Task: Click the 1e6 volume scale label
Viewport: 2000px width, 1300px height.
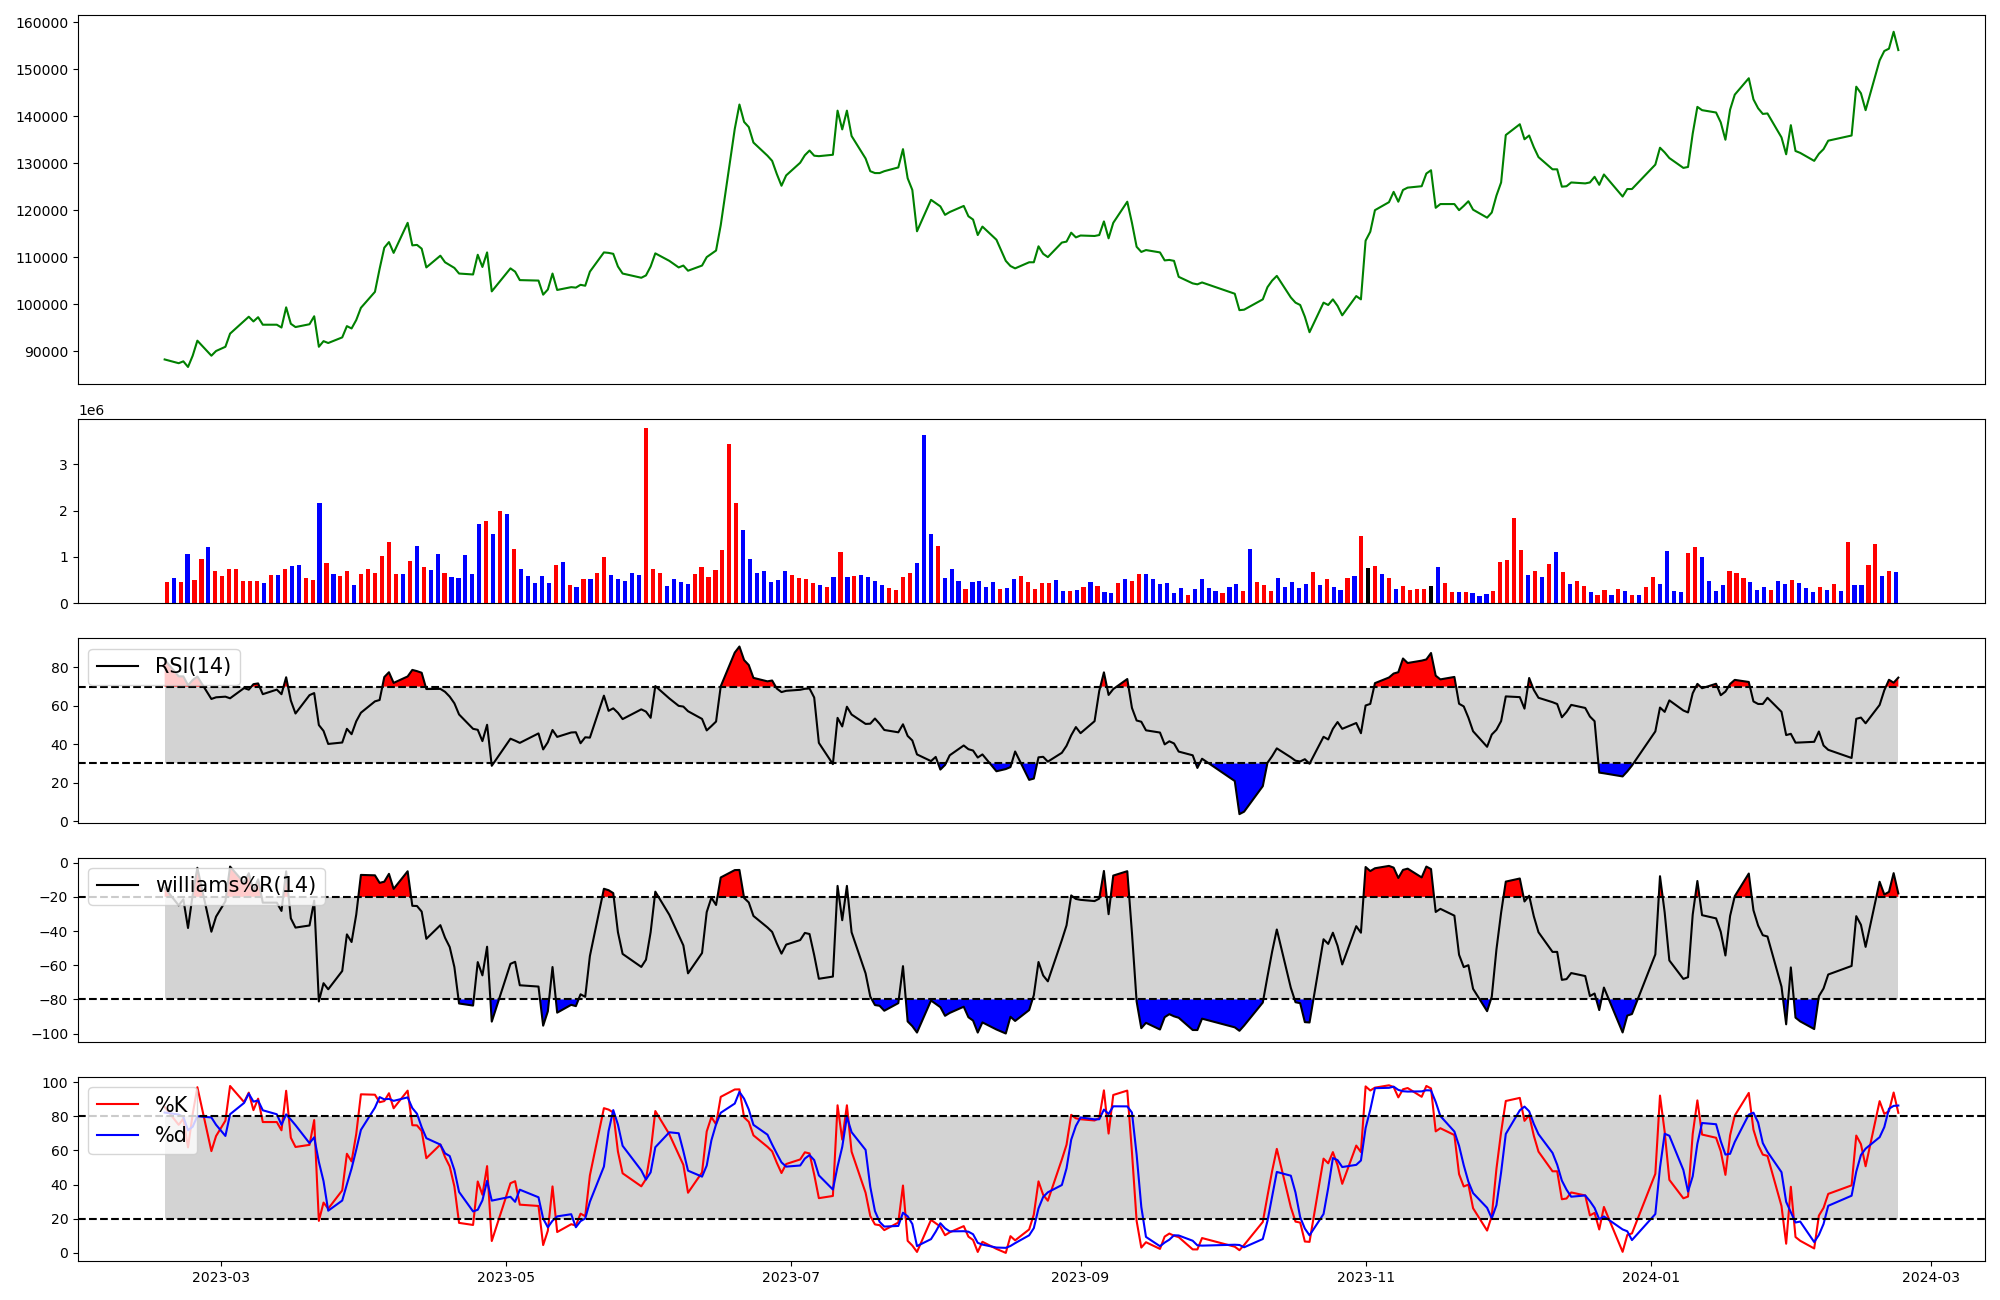Action: 91,411
